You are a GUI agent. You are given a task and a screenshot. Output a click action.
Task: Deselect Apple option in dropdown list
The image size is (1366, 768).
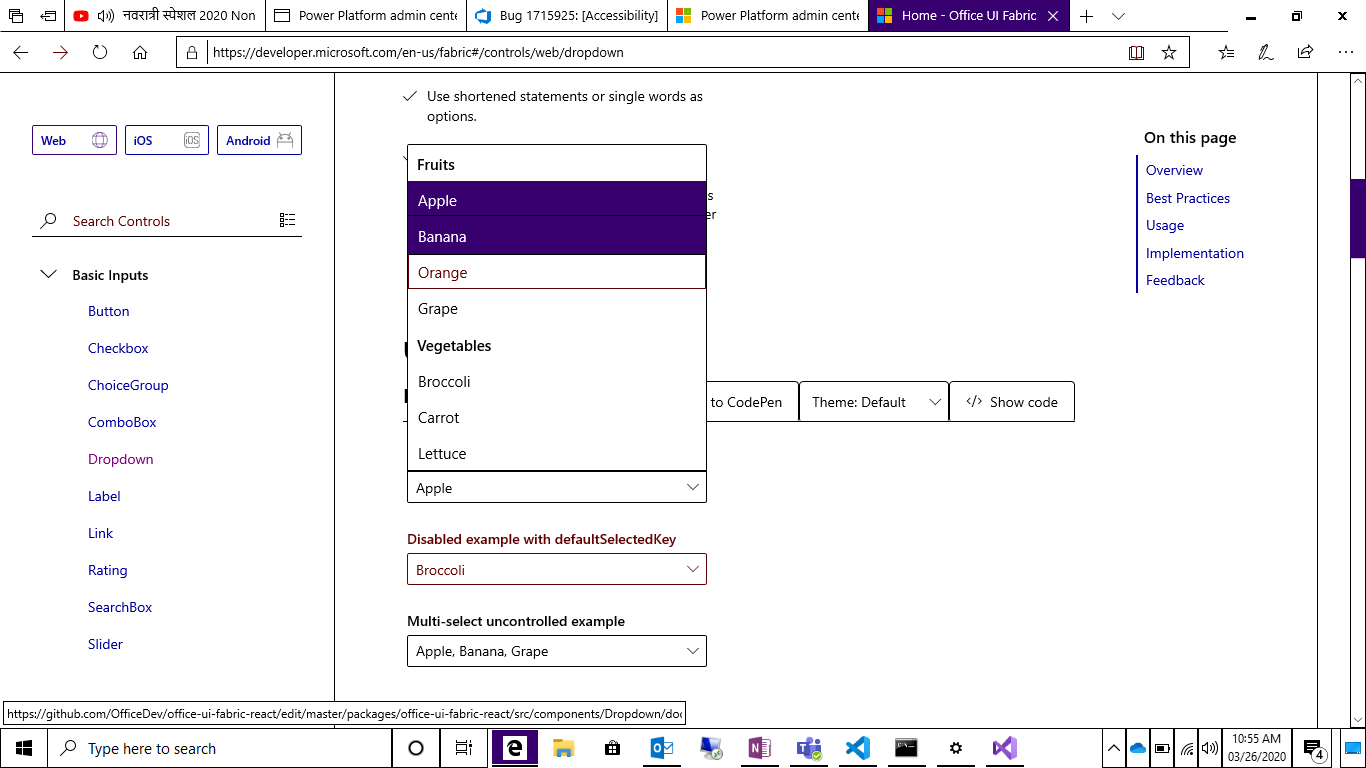557,200
